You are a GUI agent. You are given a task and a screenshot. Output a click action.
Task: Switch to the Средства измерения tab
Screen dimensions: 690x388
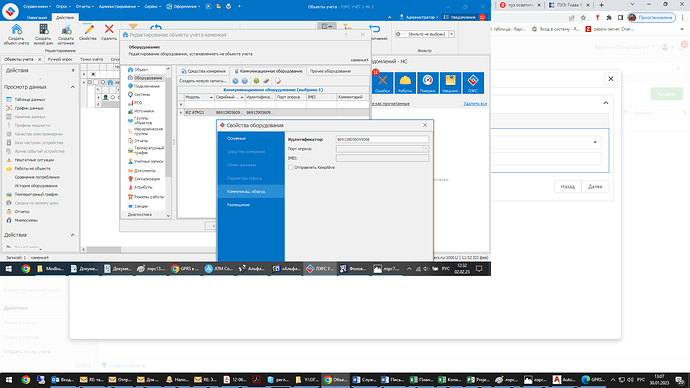click(x=203, y=71)
